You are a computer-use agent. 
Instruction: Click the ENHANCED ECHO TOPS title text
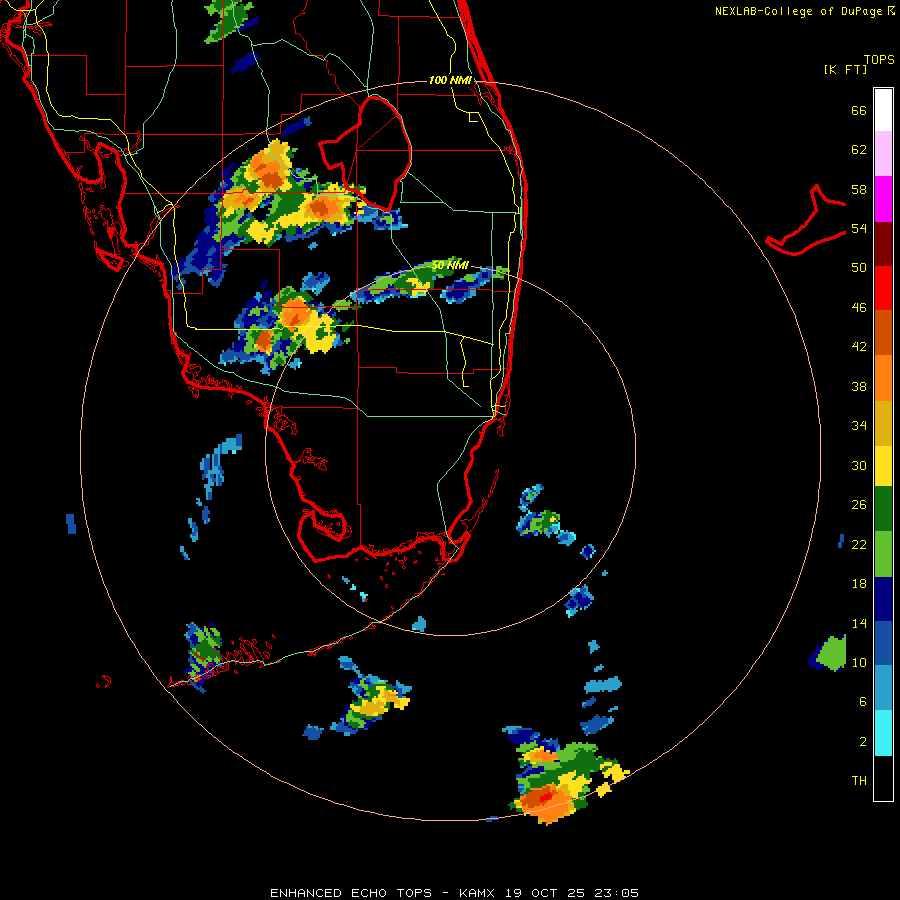coord(351,893)
